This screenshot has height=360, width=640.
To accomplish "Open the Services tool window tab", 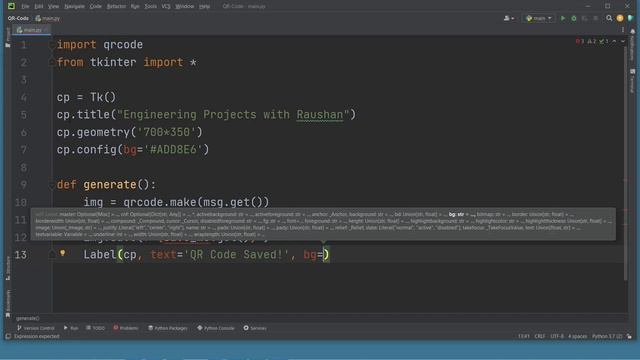I will pyautogui.click(x=255, y=328).
